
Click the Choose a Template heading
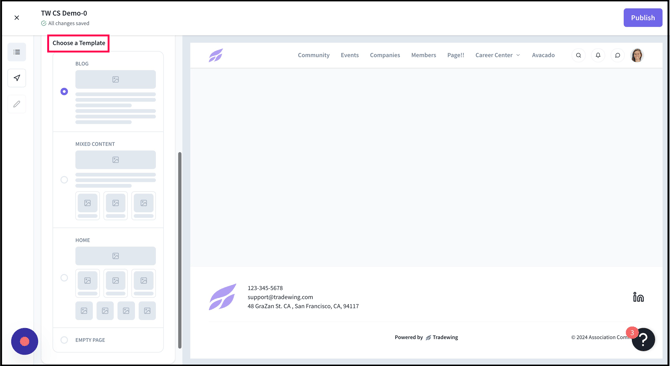(x=79, y=43)
